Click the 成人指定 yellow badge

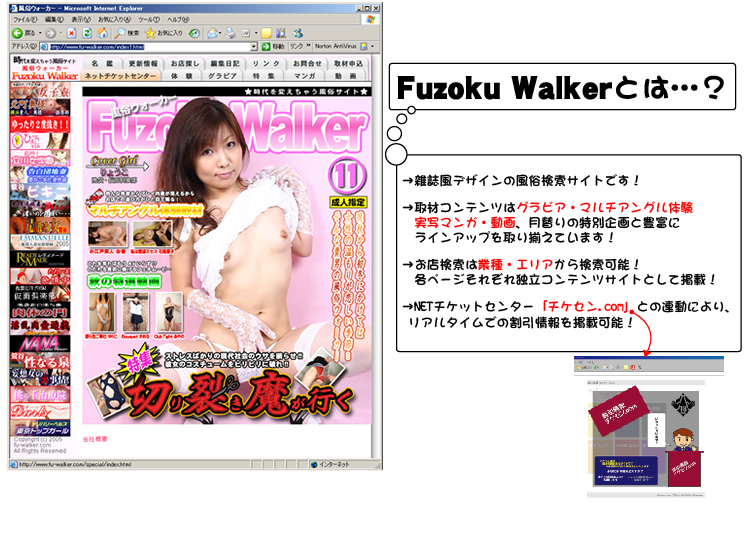[x=348, y=202]
